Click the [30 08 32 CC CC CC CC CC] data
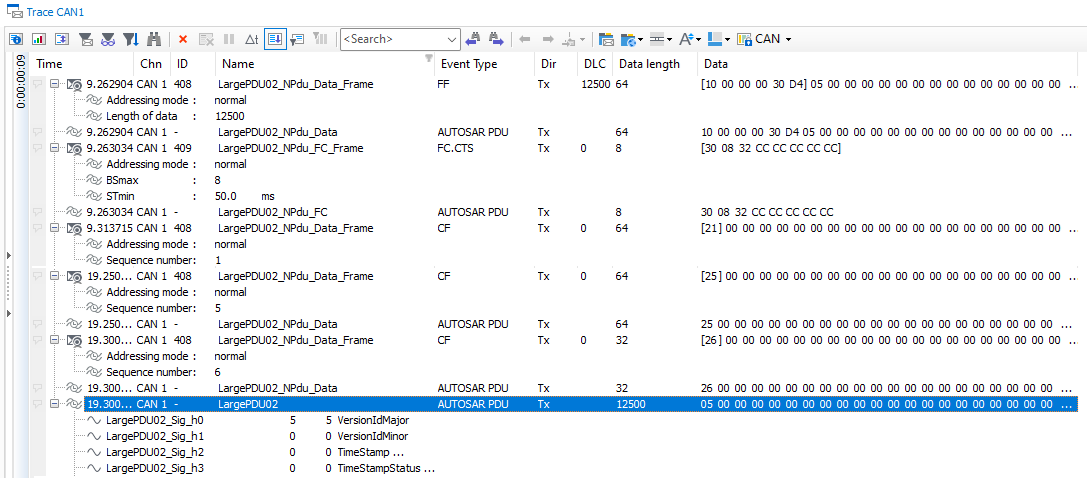The width and height of the screenshot is (1087, 481). coord(771,148)
